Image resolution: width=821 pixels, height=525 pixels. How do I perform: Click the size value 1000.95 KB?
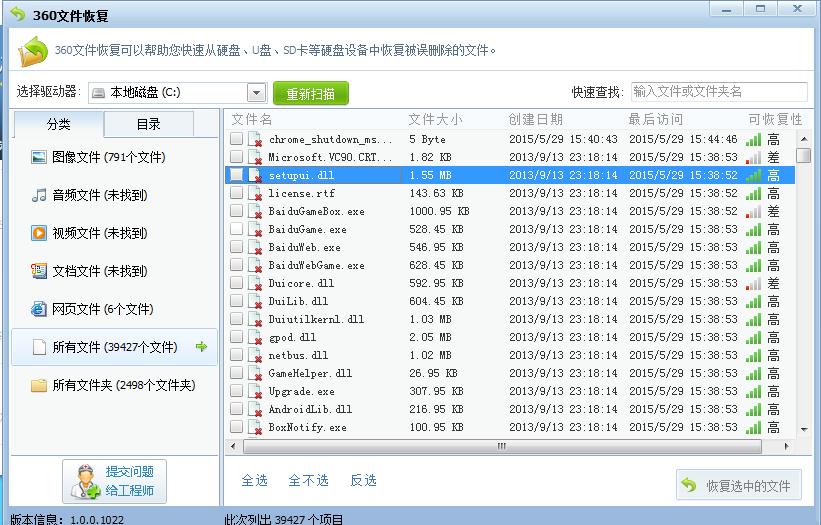coord(439,211)
